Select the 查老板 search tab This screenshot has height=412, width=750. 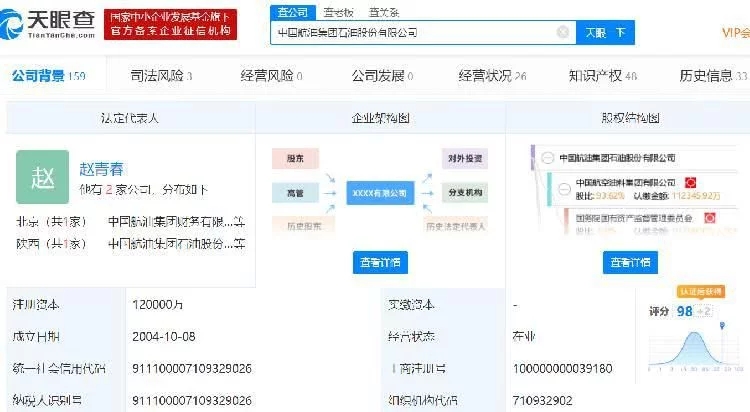(339, 12)
